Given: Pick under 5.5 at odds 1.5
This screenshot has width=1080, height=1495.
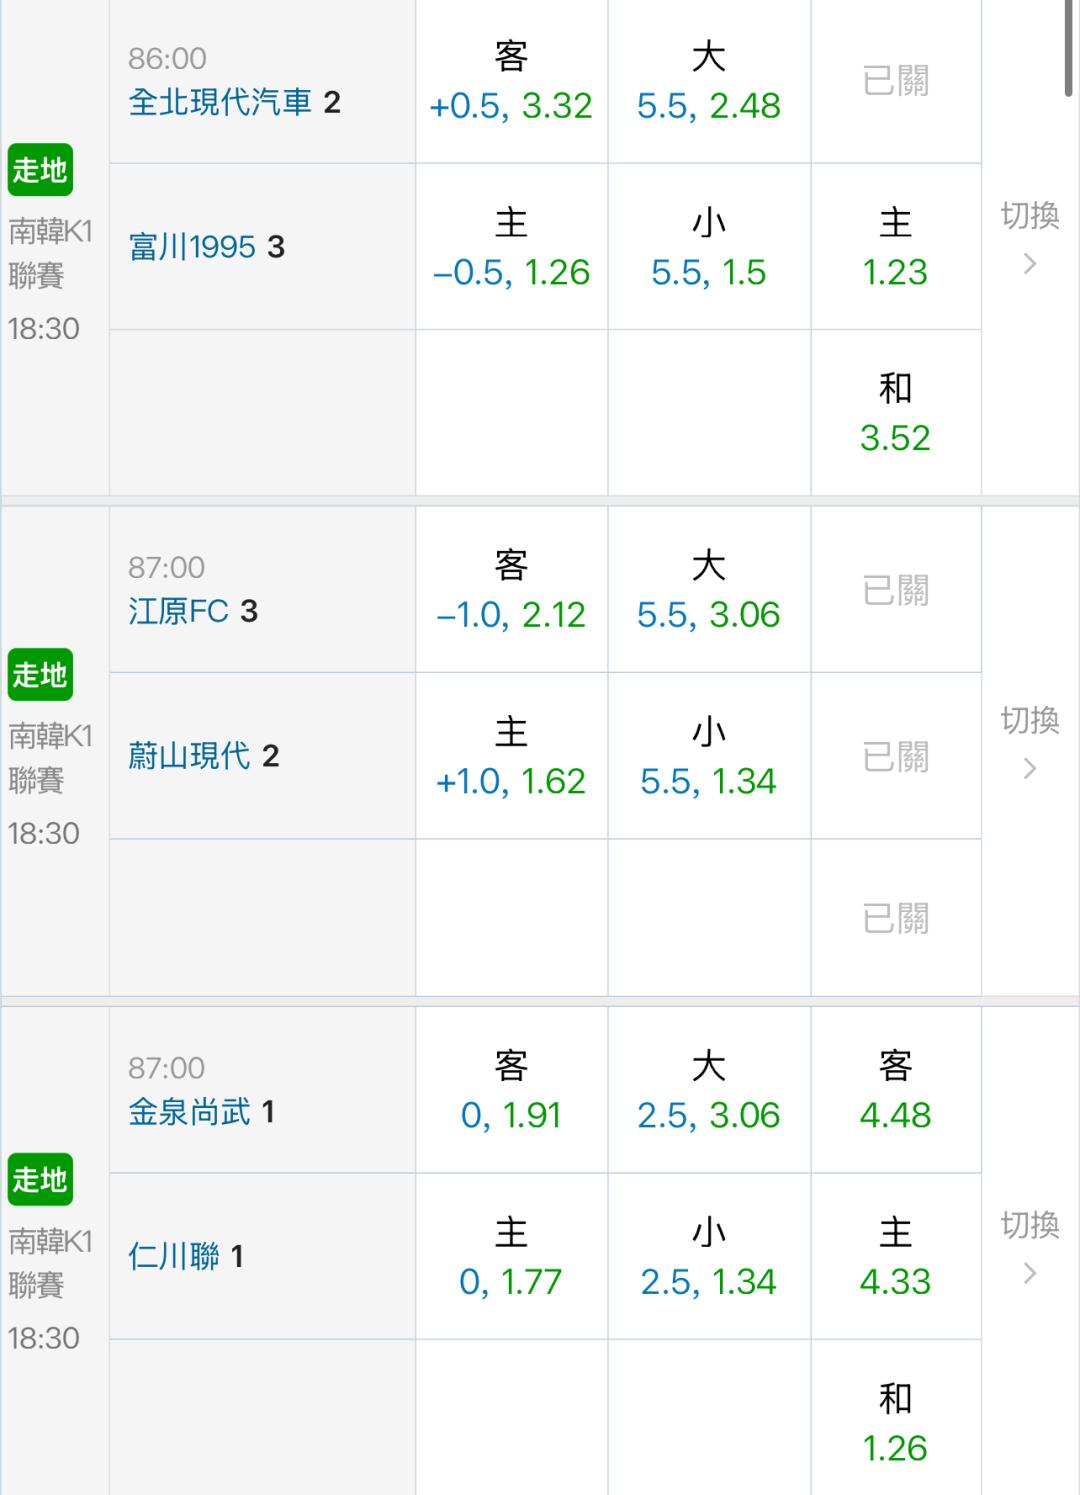Looking at the screenshot, I should (709, 247).
